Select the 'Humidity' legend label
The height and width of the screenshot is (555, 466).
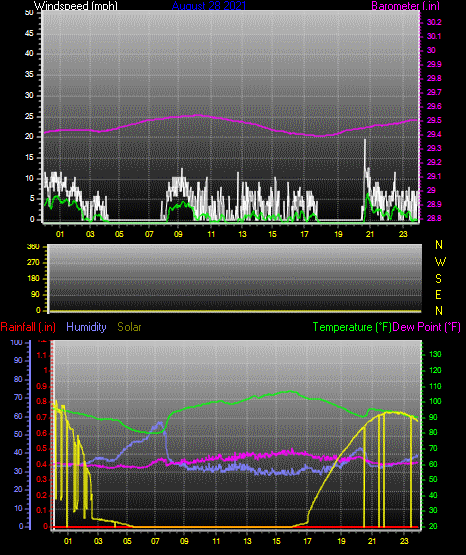pos(86,327)
